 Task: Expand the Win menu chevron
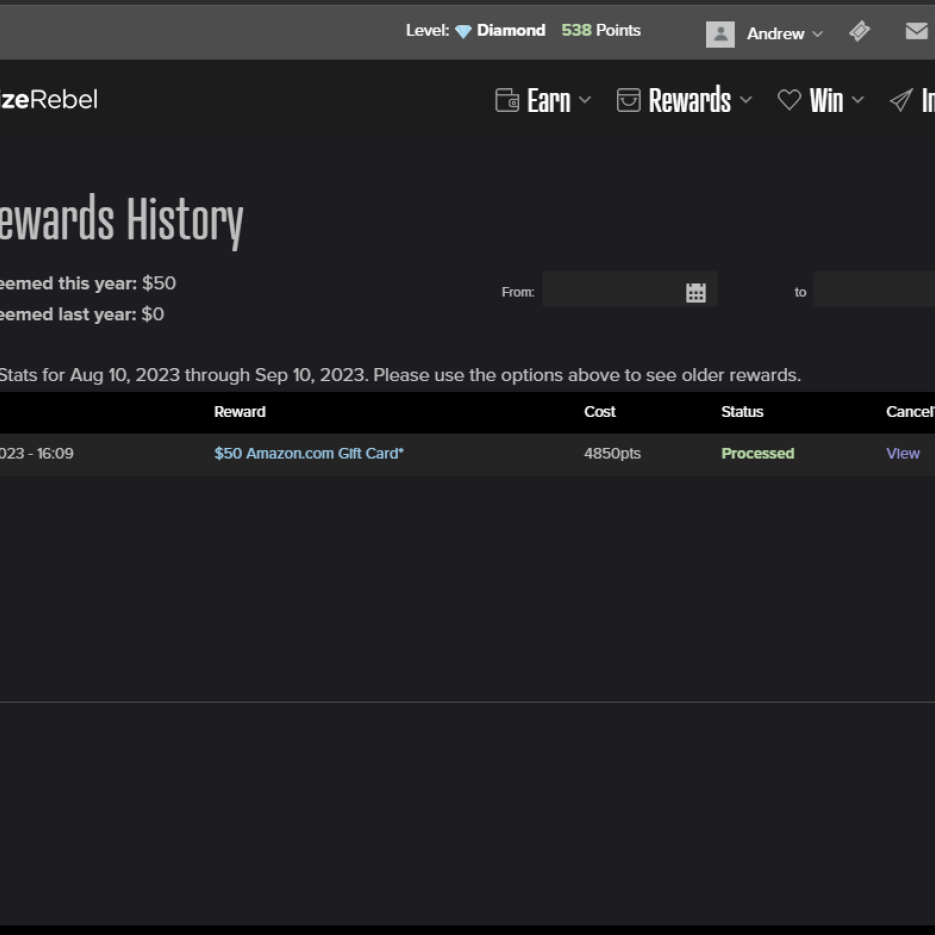858,100
